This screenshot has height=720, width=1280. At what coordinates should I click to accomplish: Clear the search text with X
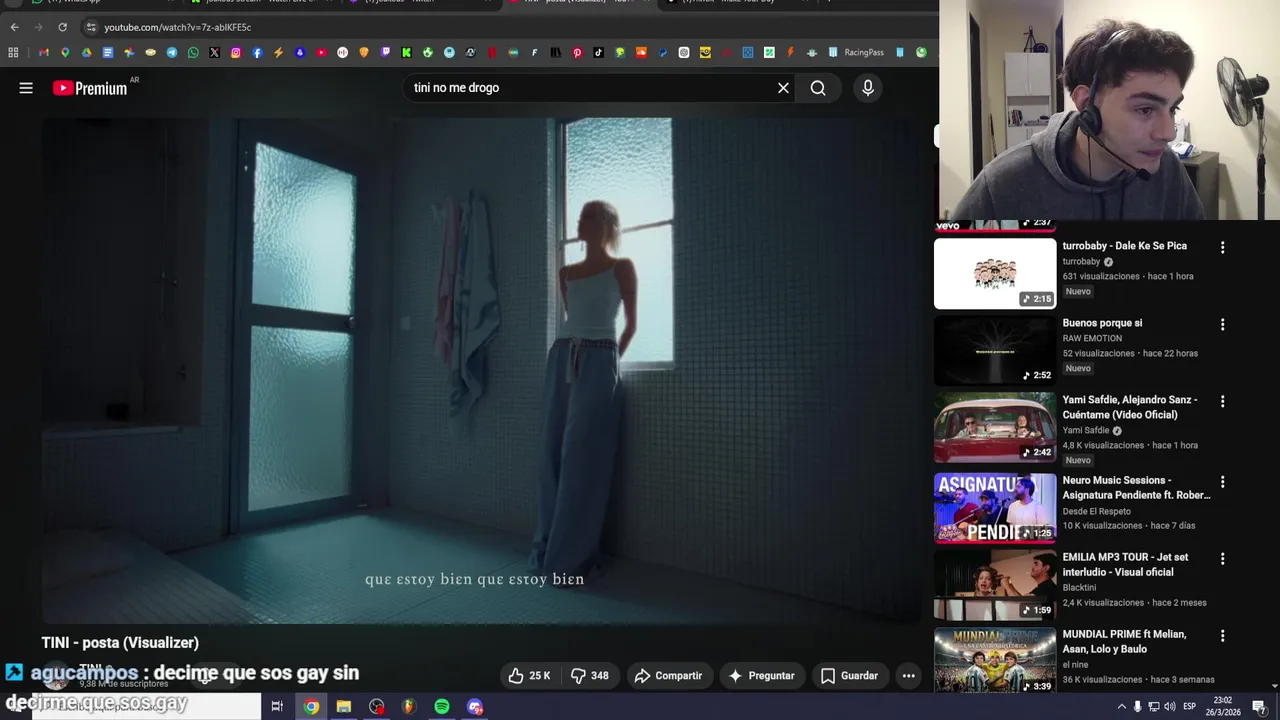783,88
